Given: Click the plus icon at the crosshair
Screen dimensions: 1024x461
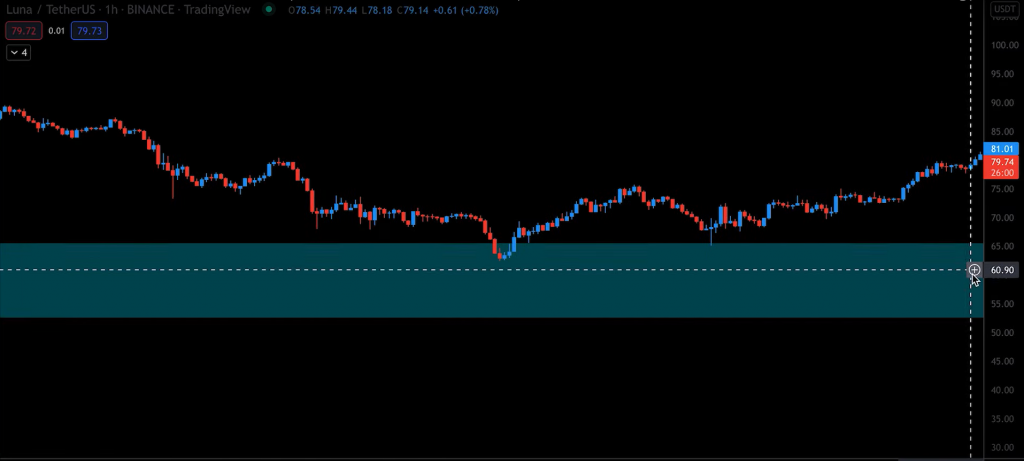Looking at the screenshot, I should pyautogui.click(x=974, y=270).
